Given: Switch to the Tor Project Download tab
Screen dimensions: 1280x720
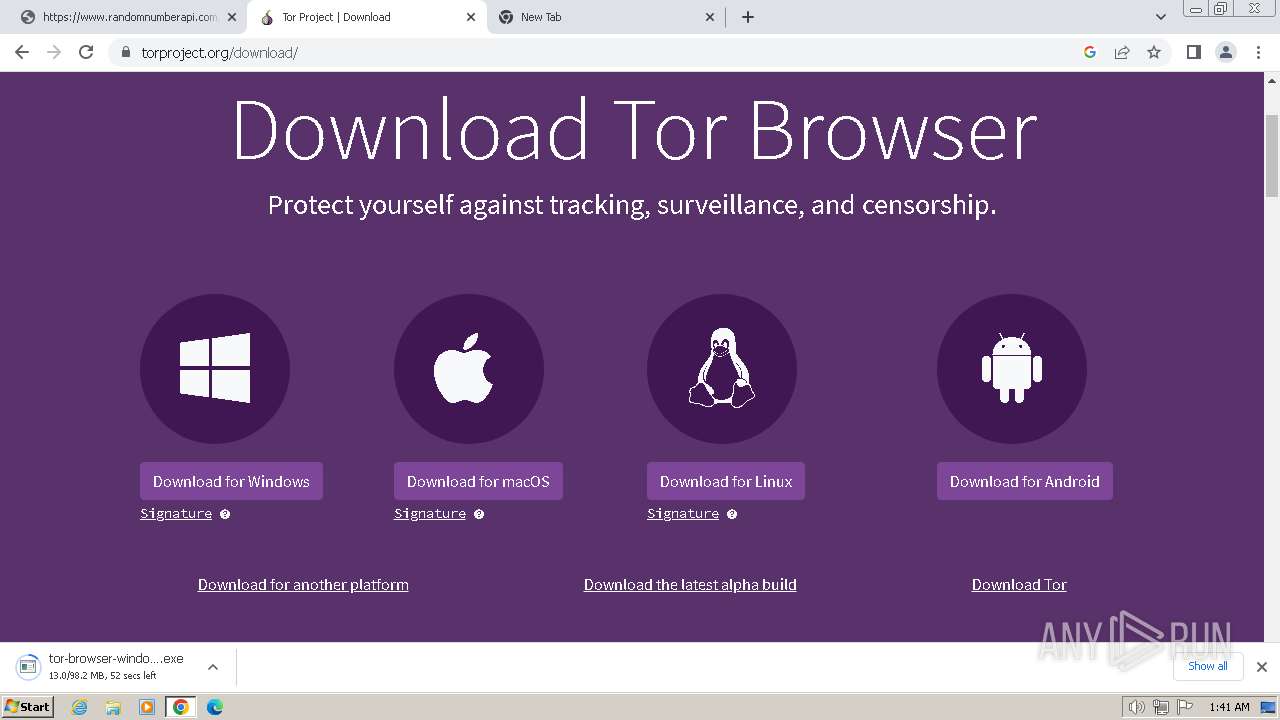Looking at the screenshot, I should [x=366, y=17].
